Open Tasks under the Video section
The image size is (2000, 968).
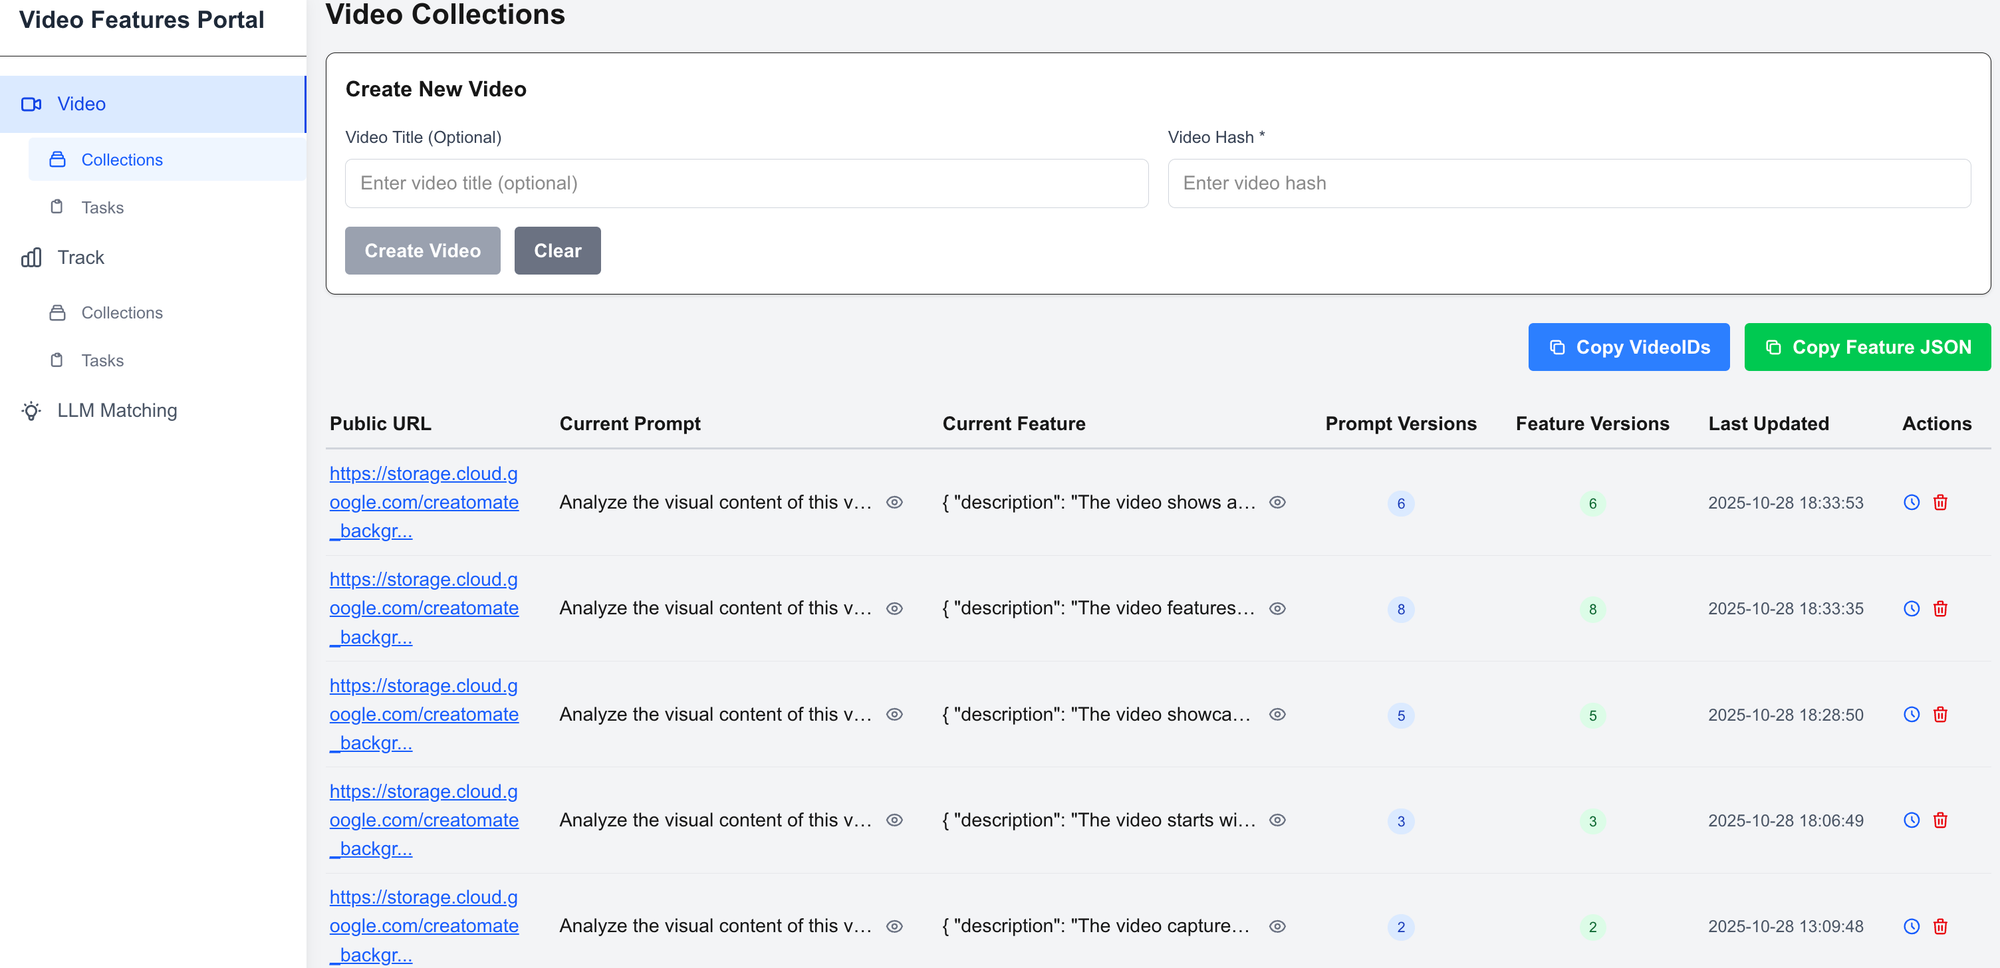102,208
